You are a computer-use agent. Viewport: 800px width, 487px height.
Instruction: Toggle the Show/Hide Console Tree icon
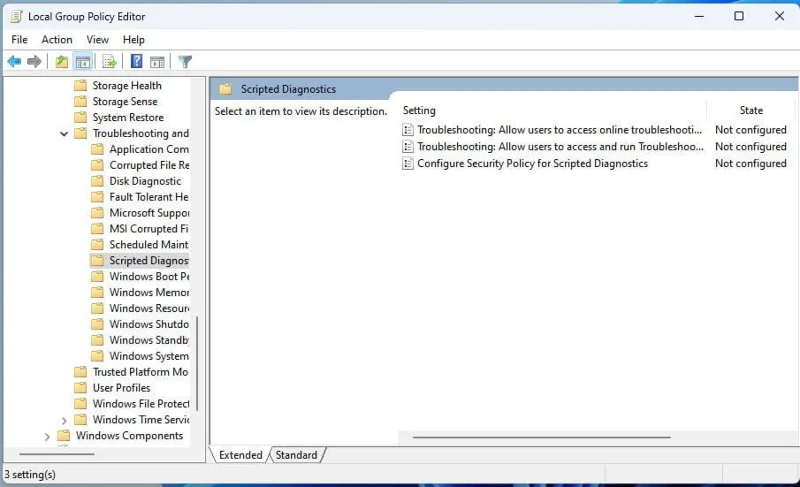[83, 62]
